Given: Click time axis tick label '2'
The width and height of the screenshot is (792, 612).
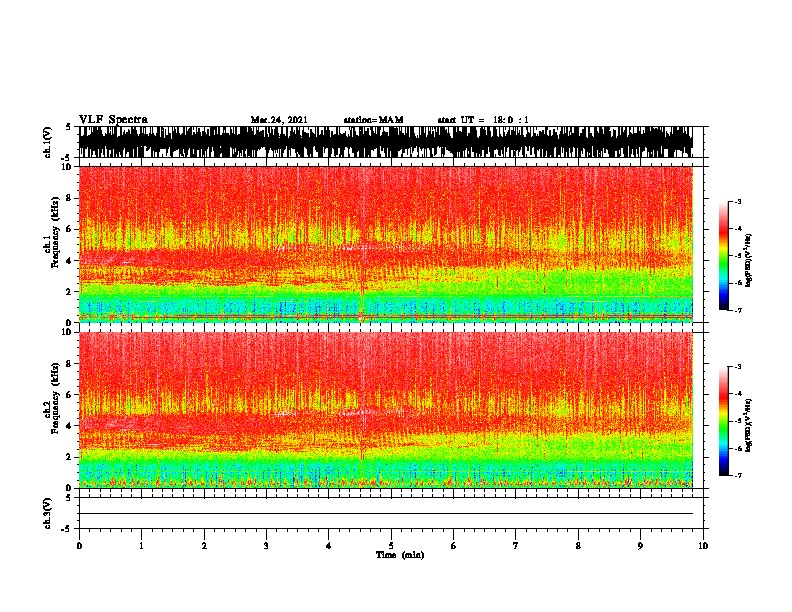Looking at the screenshot, I should (204, 546).
